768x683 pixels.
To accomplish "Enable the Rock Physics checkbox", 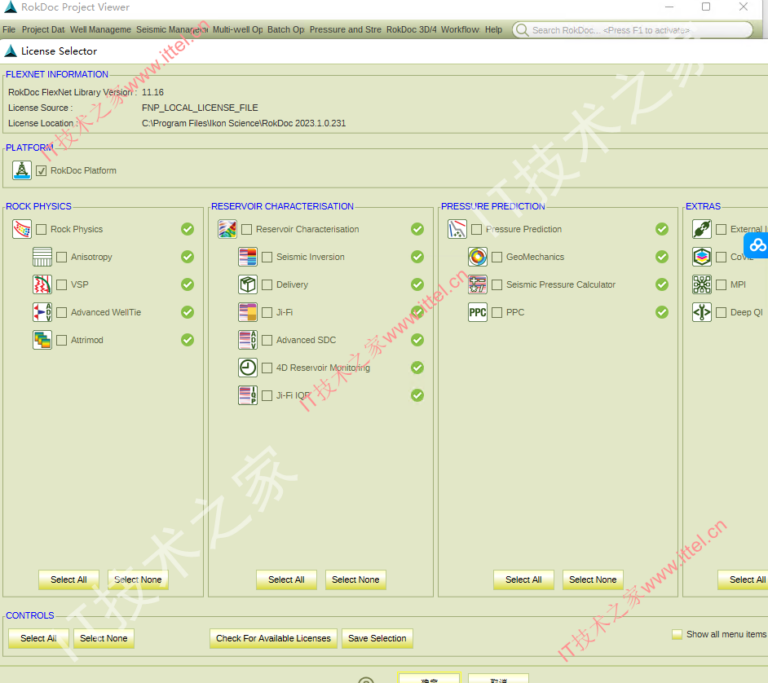I will pos(41,230).
